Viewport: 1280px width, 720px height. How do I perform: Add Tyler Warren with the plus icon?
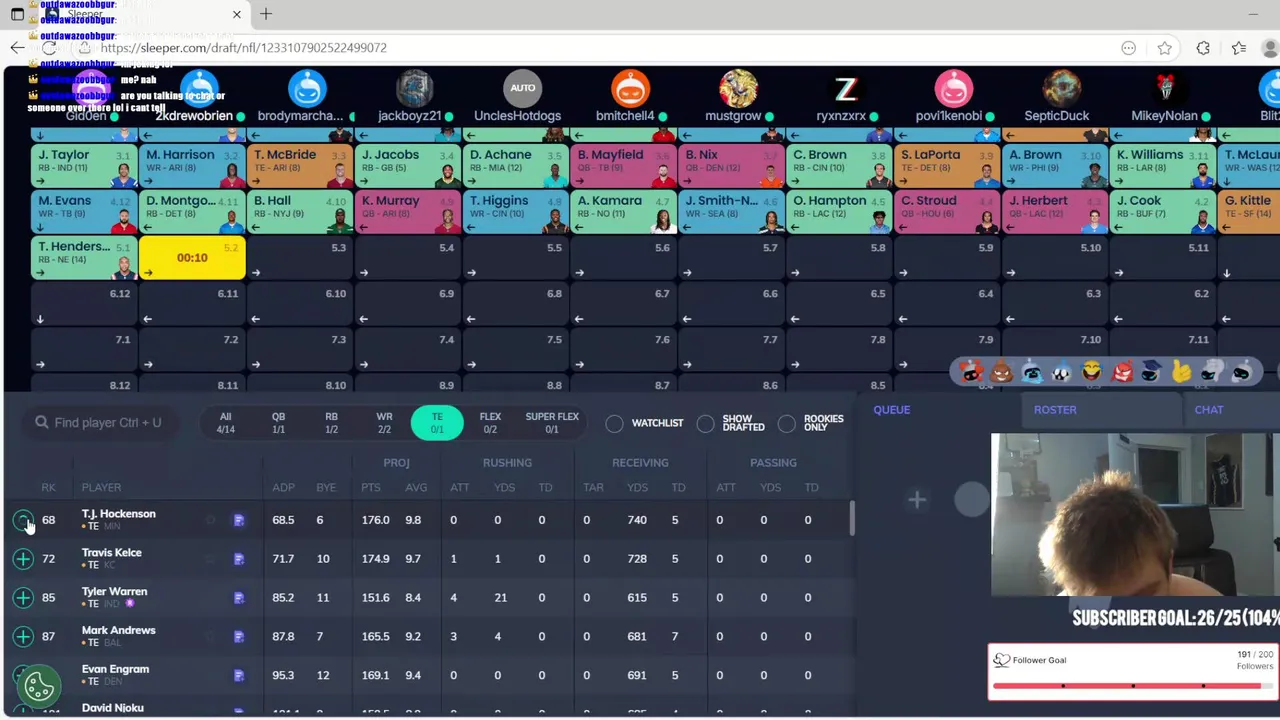pos(23,598)
